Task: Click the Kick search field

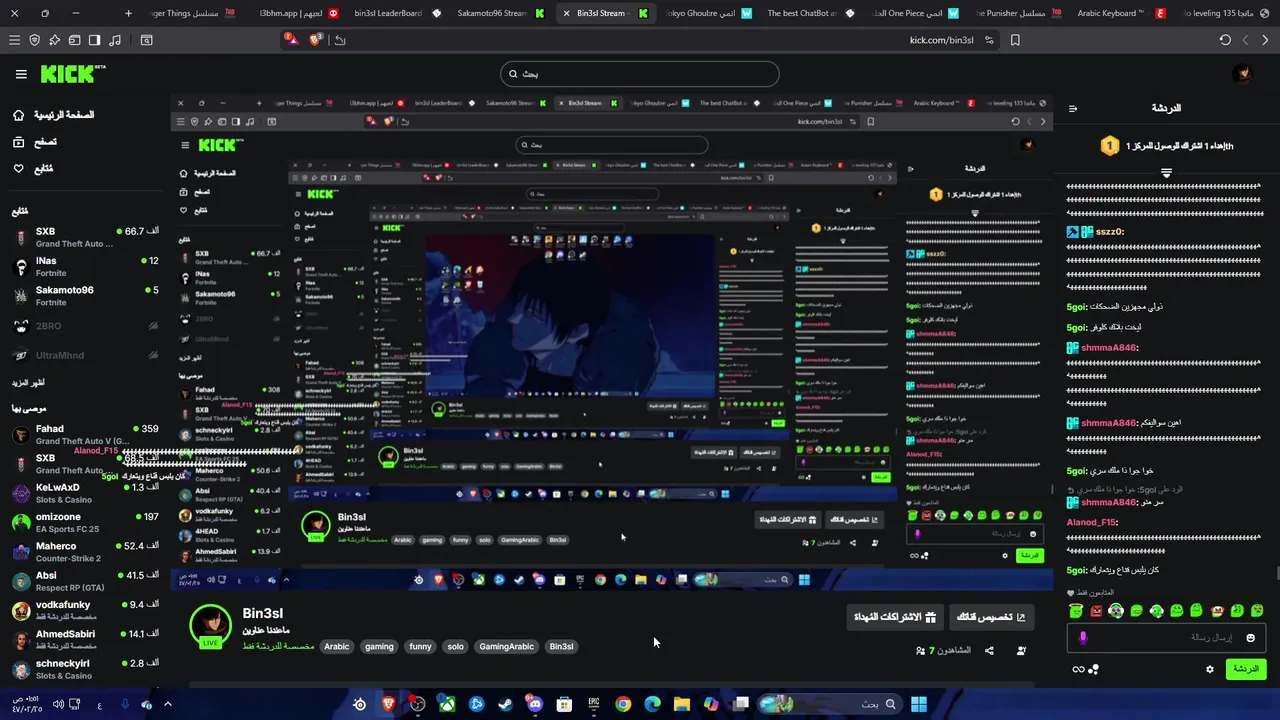Action: [x=640, y=74]
